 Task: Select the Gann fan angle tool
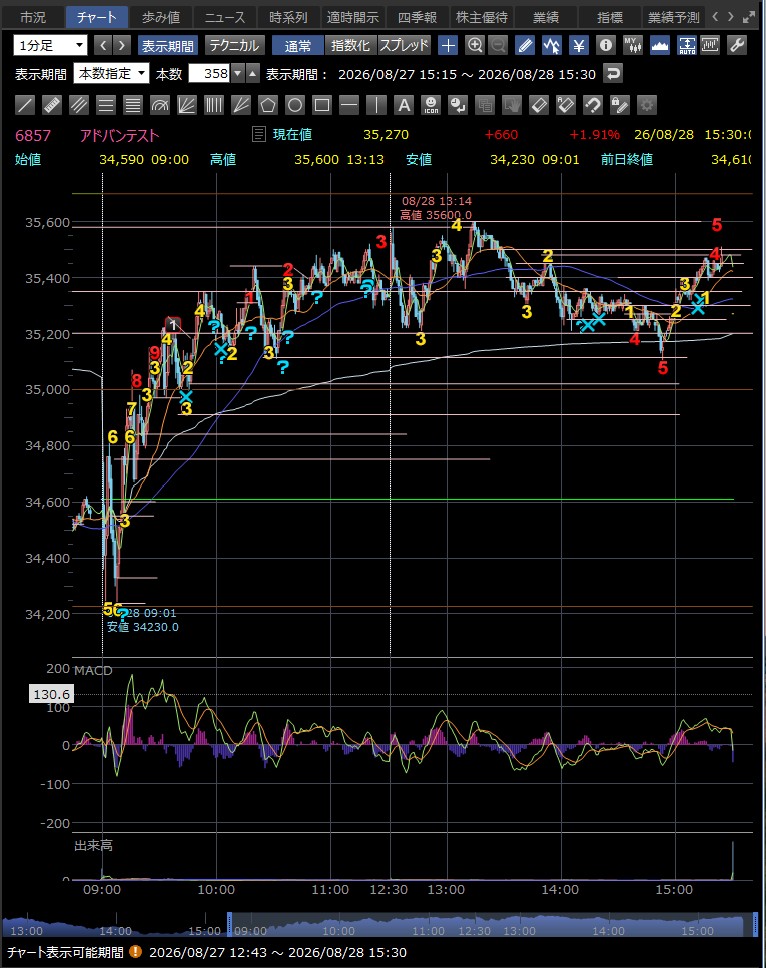pos(241,105)
